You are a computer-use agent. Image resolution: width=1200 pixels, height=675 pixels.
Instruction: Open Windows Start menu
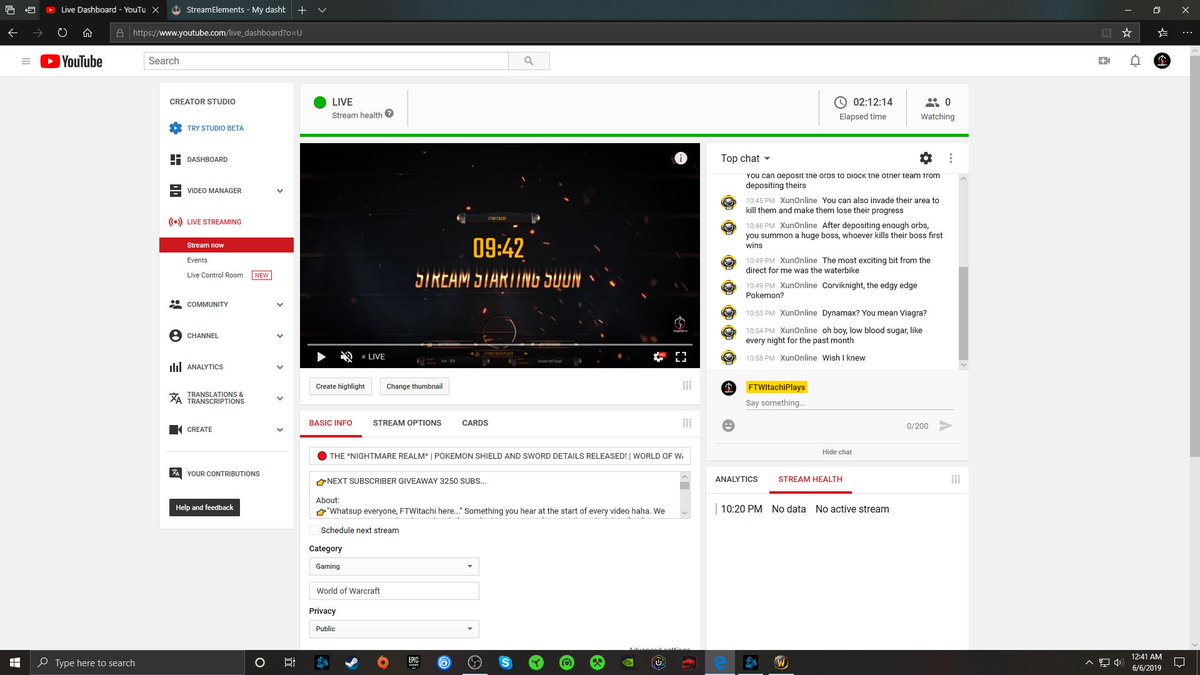15,662
